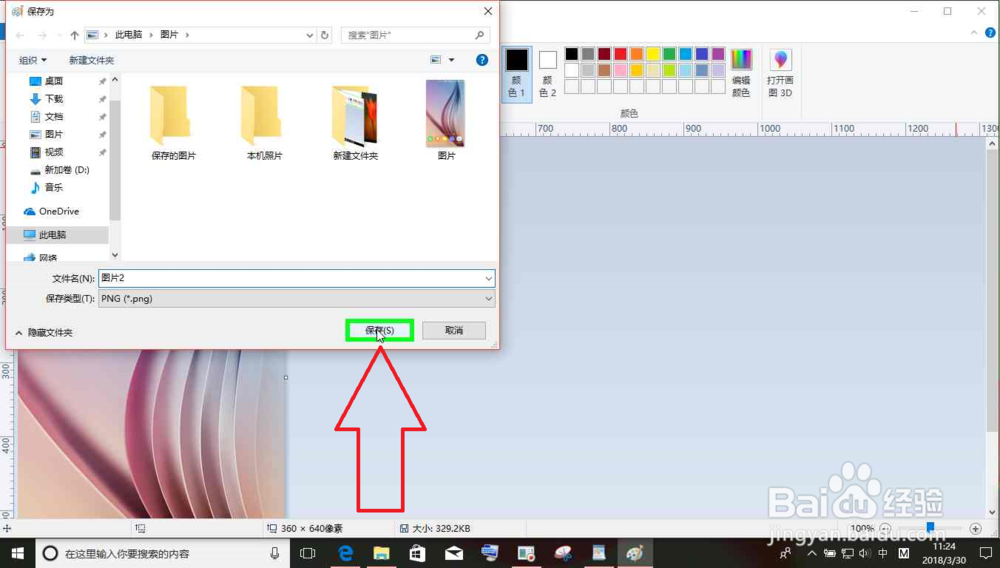Select the 新建文件夹 folder
The image size is (1000, 568).
pyautogui.click(x=355, y=121)
